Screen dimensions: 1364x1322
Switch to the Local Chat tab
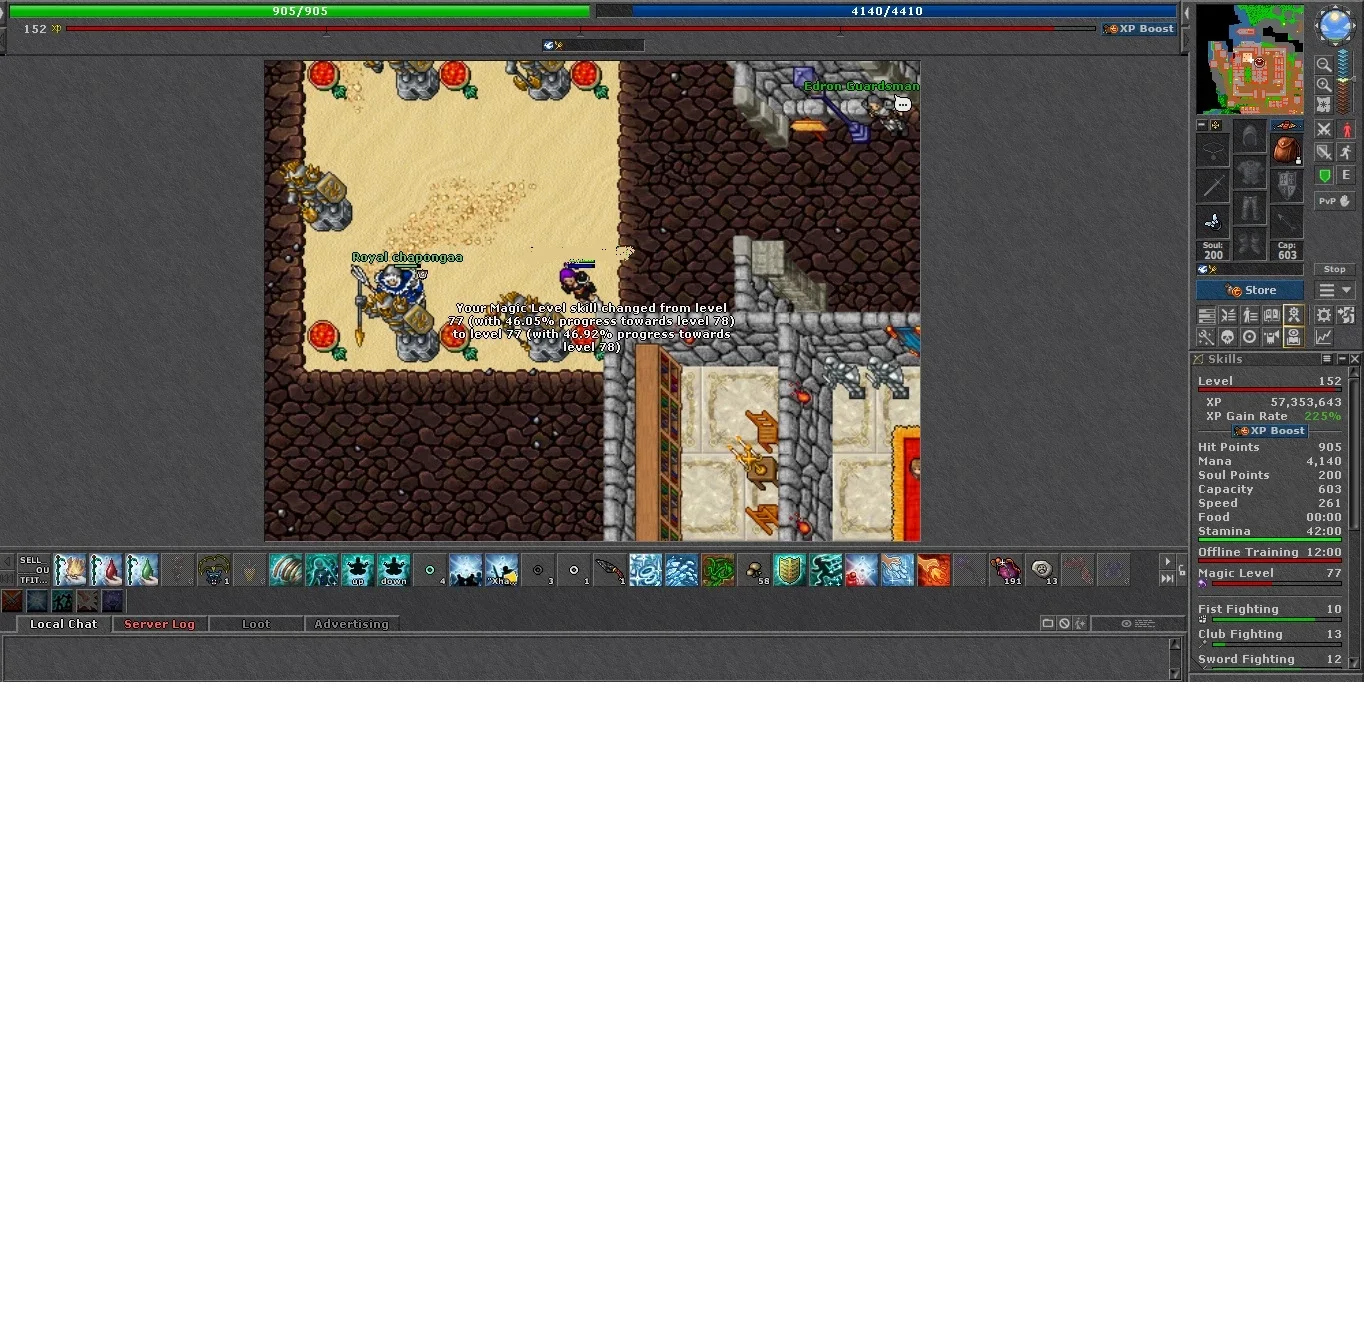64,624
